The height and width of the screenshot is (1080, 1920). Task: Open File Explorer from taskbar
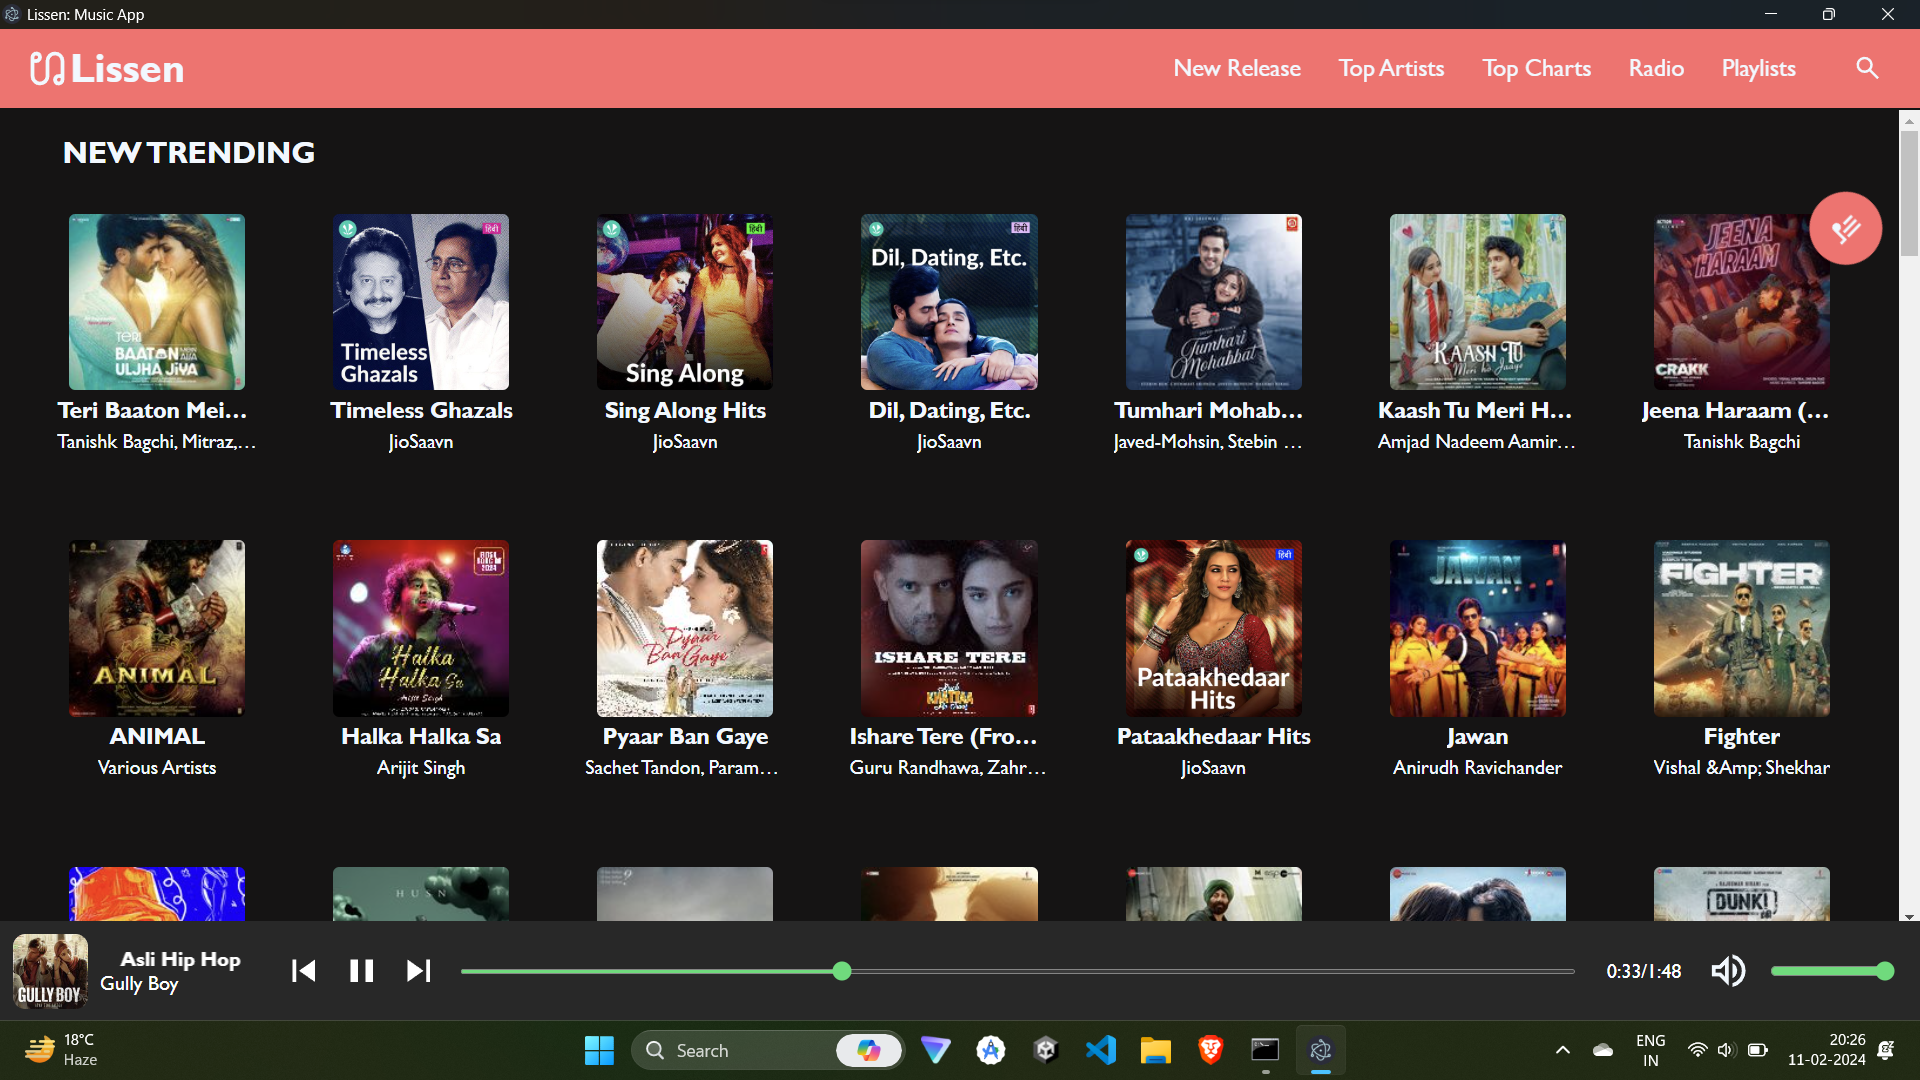[x=1155, y=1050]
